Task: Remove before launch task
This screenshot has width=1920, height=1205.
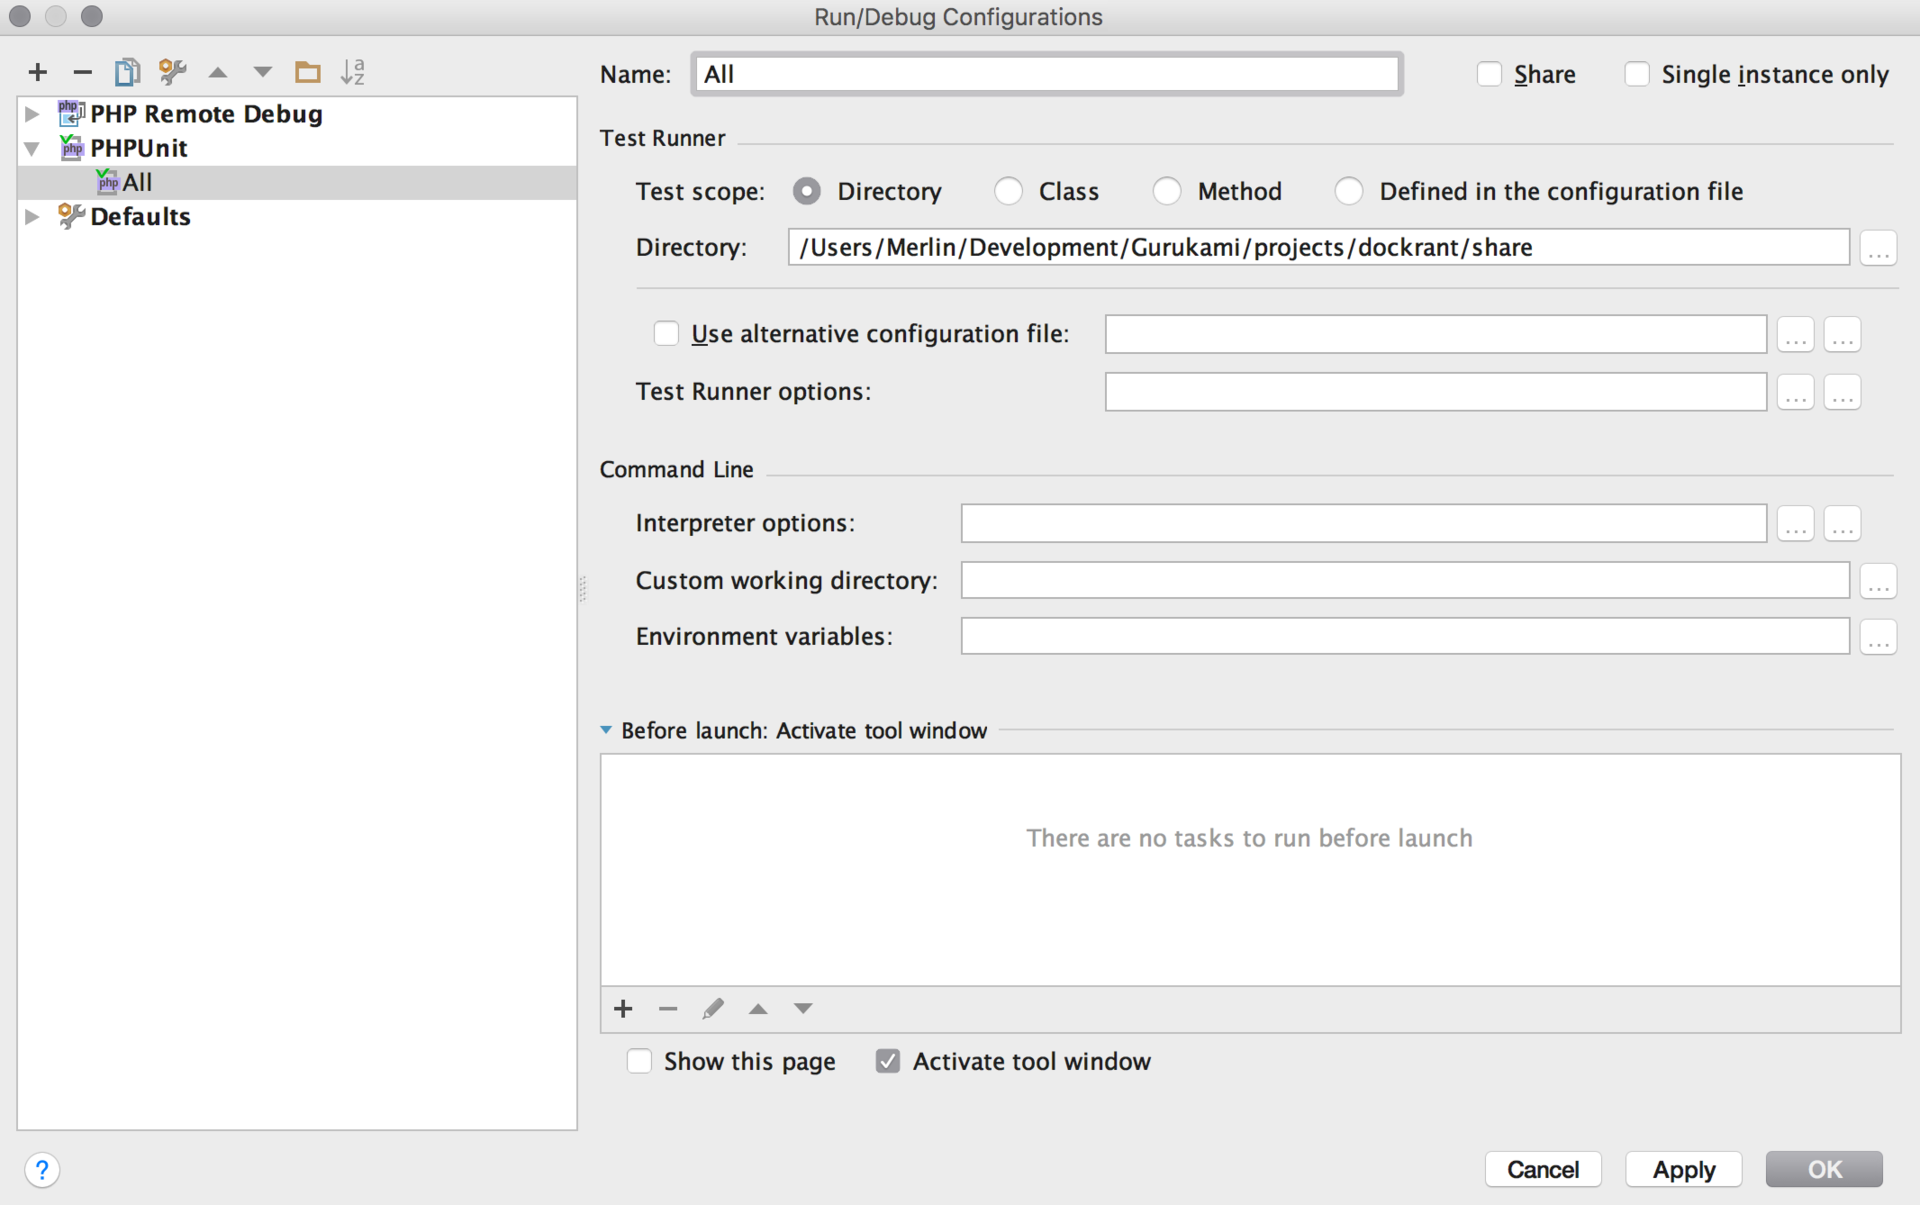Action: point(668,1008)
